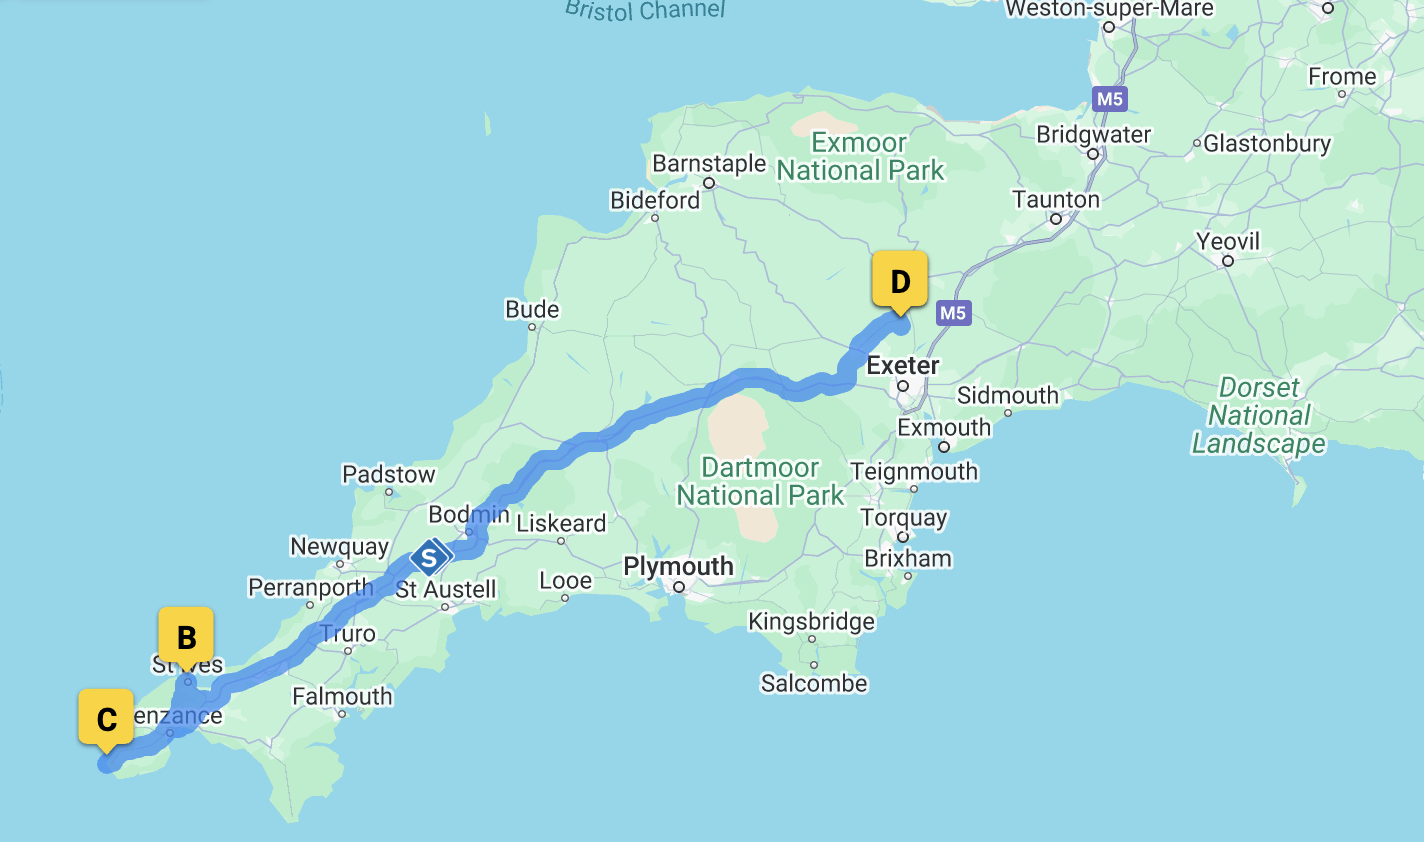Click the Salcombe town label
The height and width of the screenshot is (842, 1424).
pos(814,684)
